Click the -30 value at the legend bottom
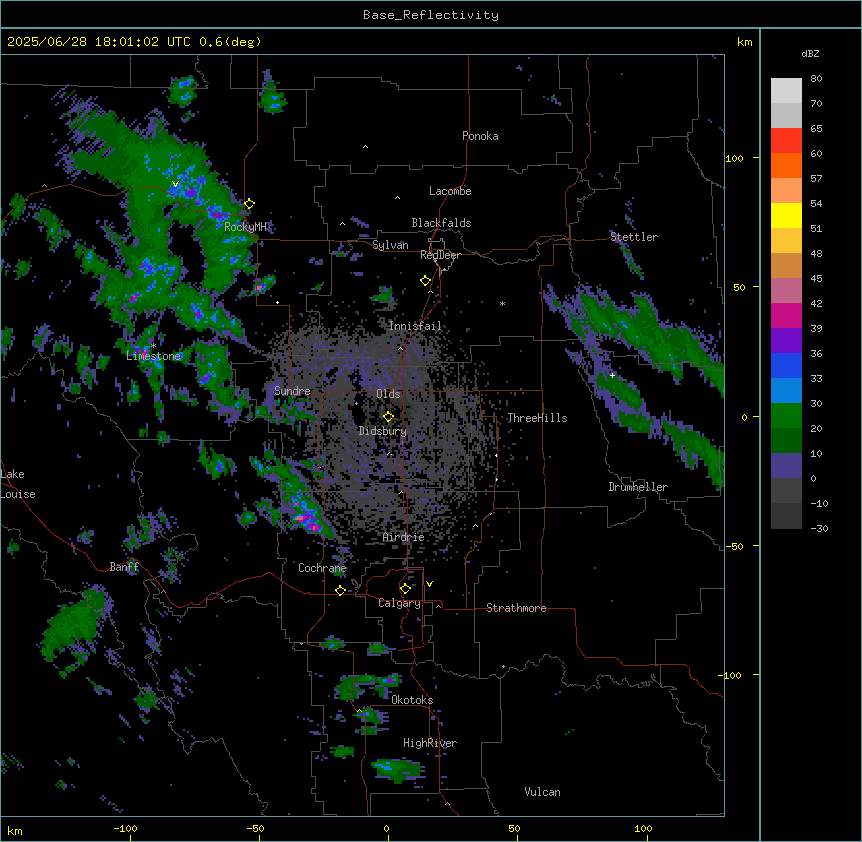This screenshot has width=862, height=842. [819, 528]
